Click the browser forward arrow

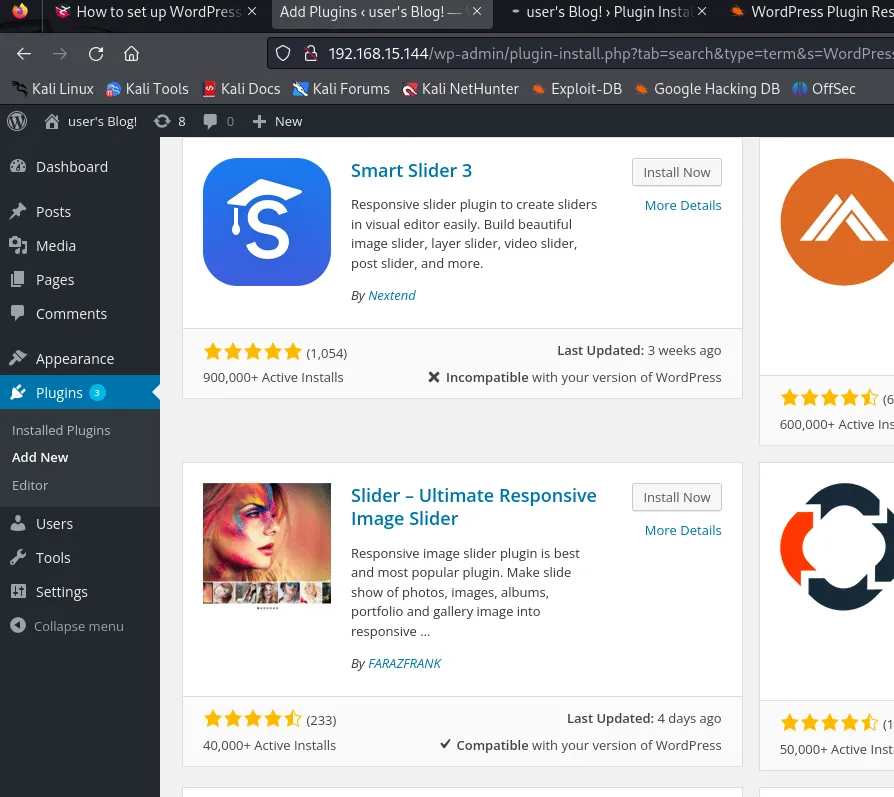[60, 54]
